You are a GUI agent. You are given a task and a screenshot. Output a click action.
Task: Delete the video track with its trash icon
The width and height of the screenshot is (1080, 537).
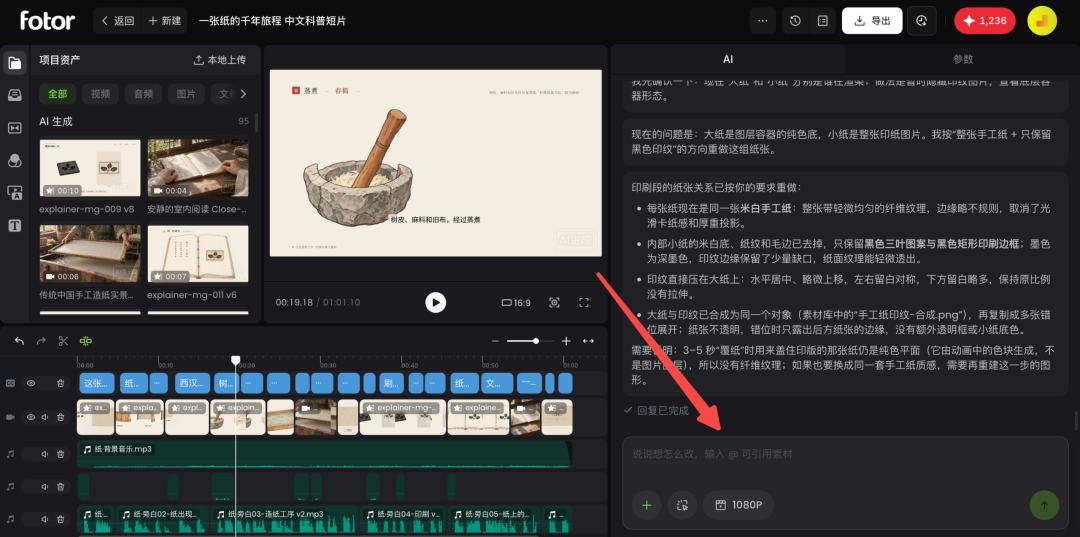pyautogui.click(x=61, y=417)
